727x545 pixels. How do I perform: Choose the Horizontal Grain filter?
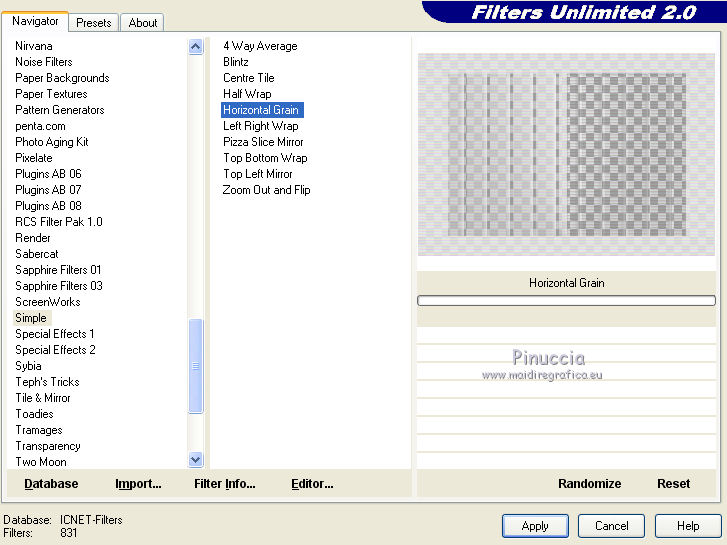262,110
